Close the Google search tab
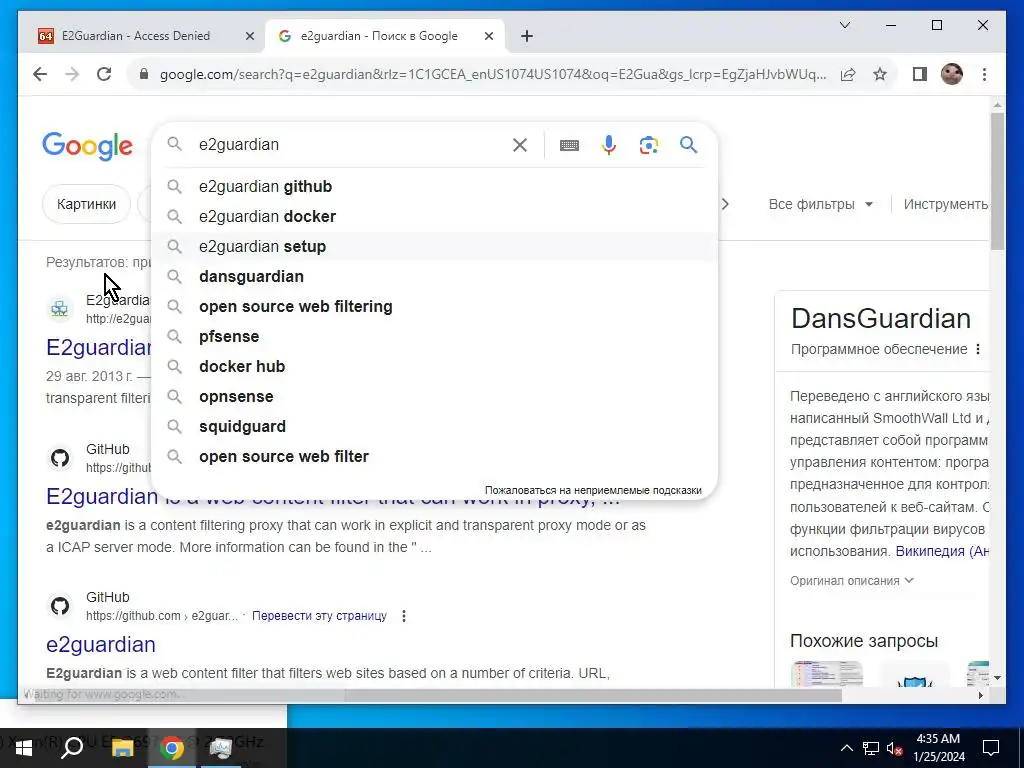 (x=488, y=37)
